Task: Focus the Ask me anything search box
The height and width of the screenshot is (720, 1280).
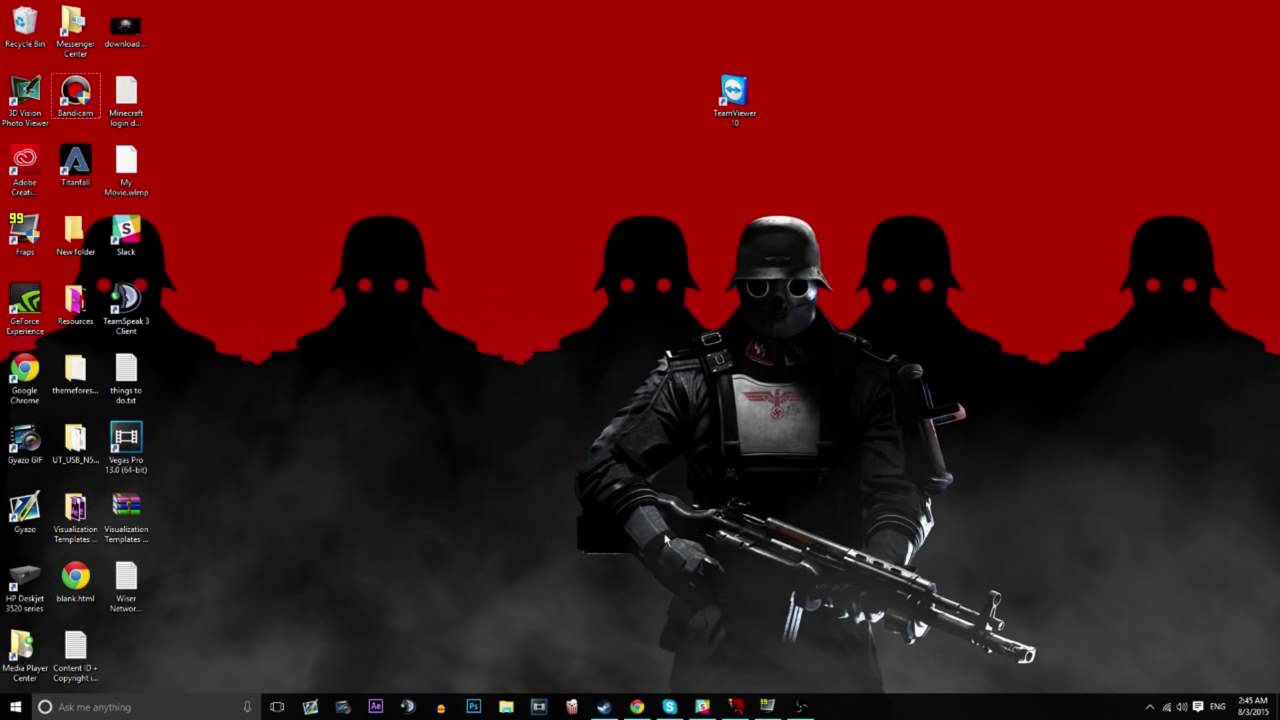Action: point(145,707)
